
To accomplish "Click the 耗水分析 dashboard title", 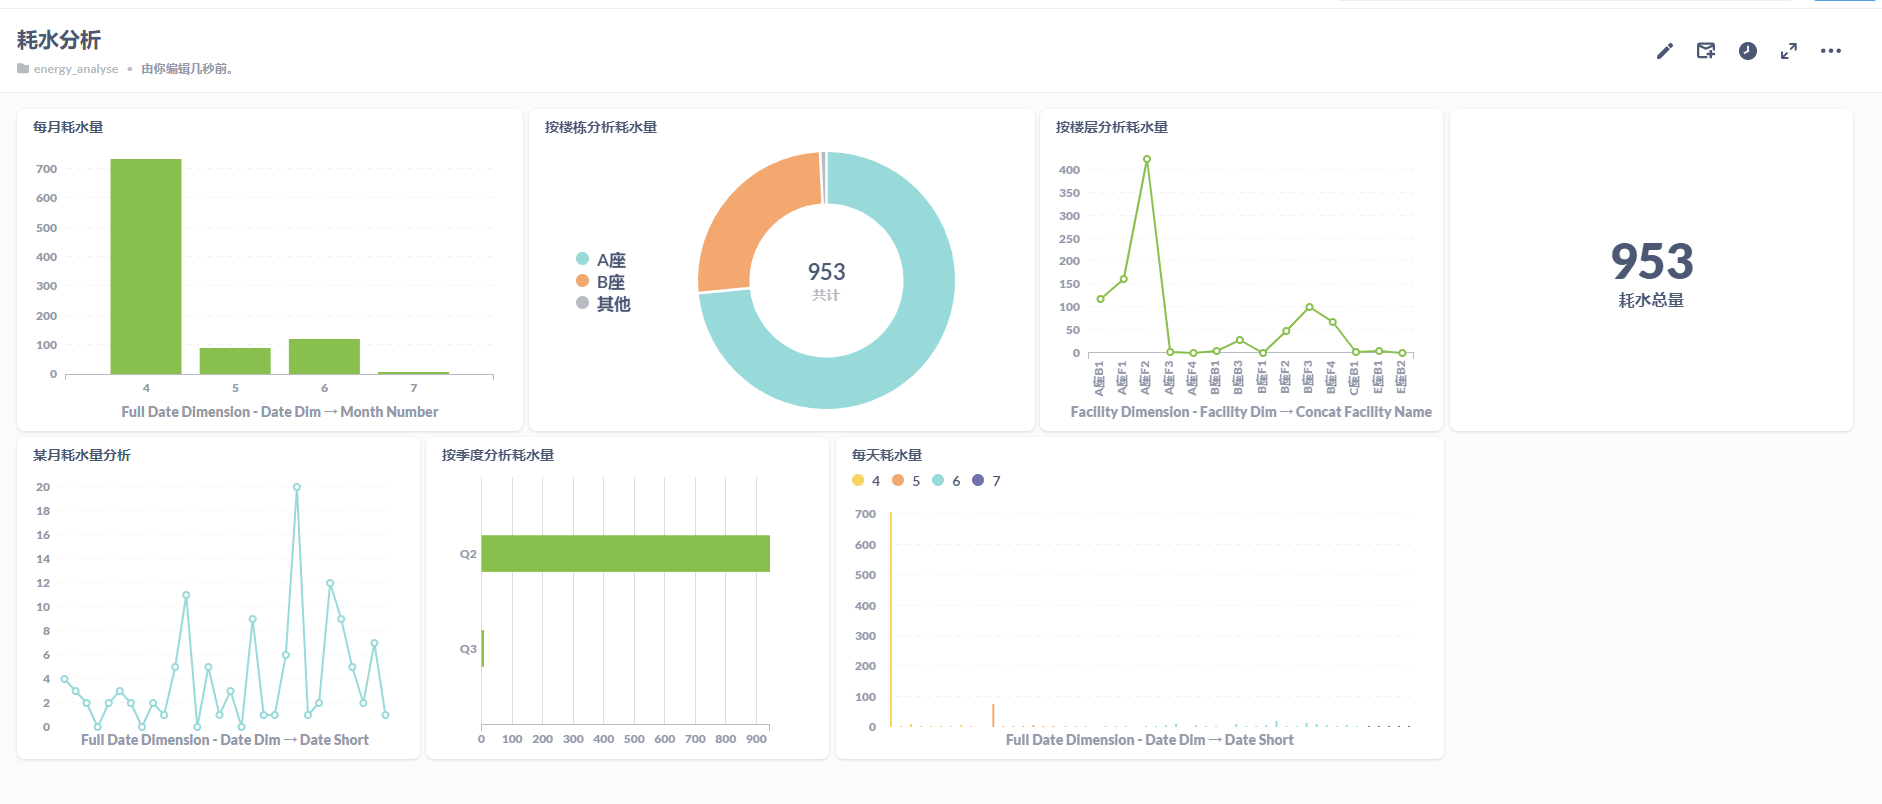I will 59,40.
